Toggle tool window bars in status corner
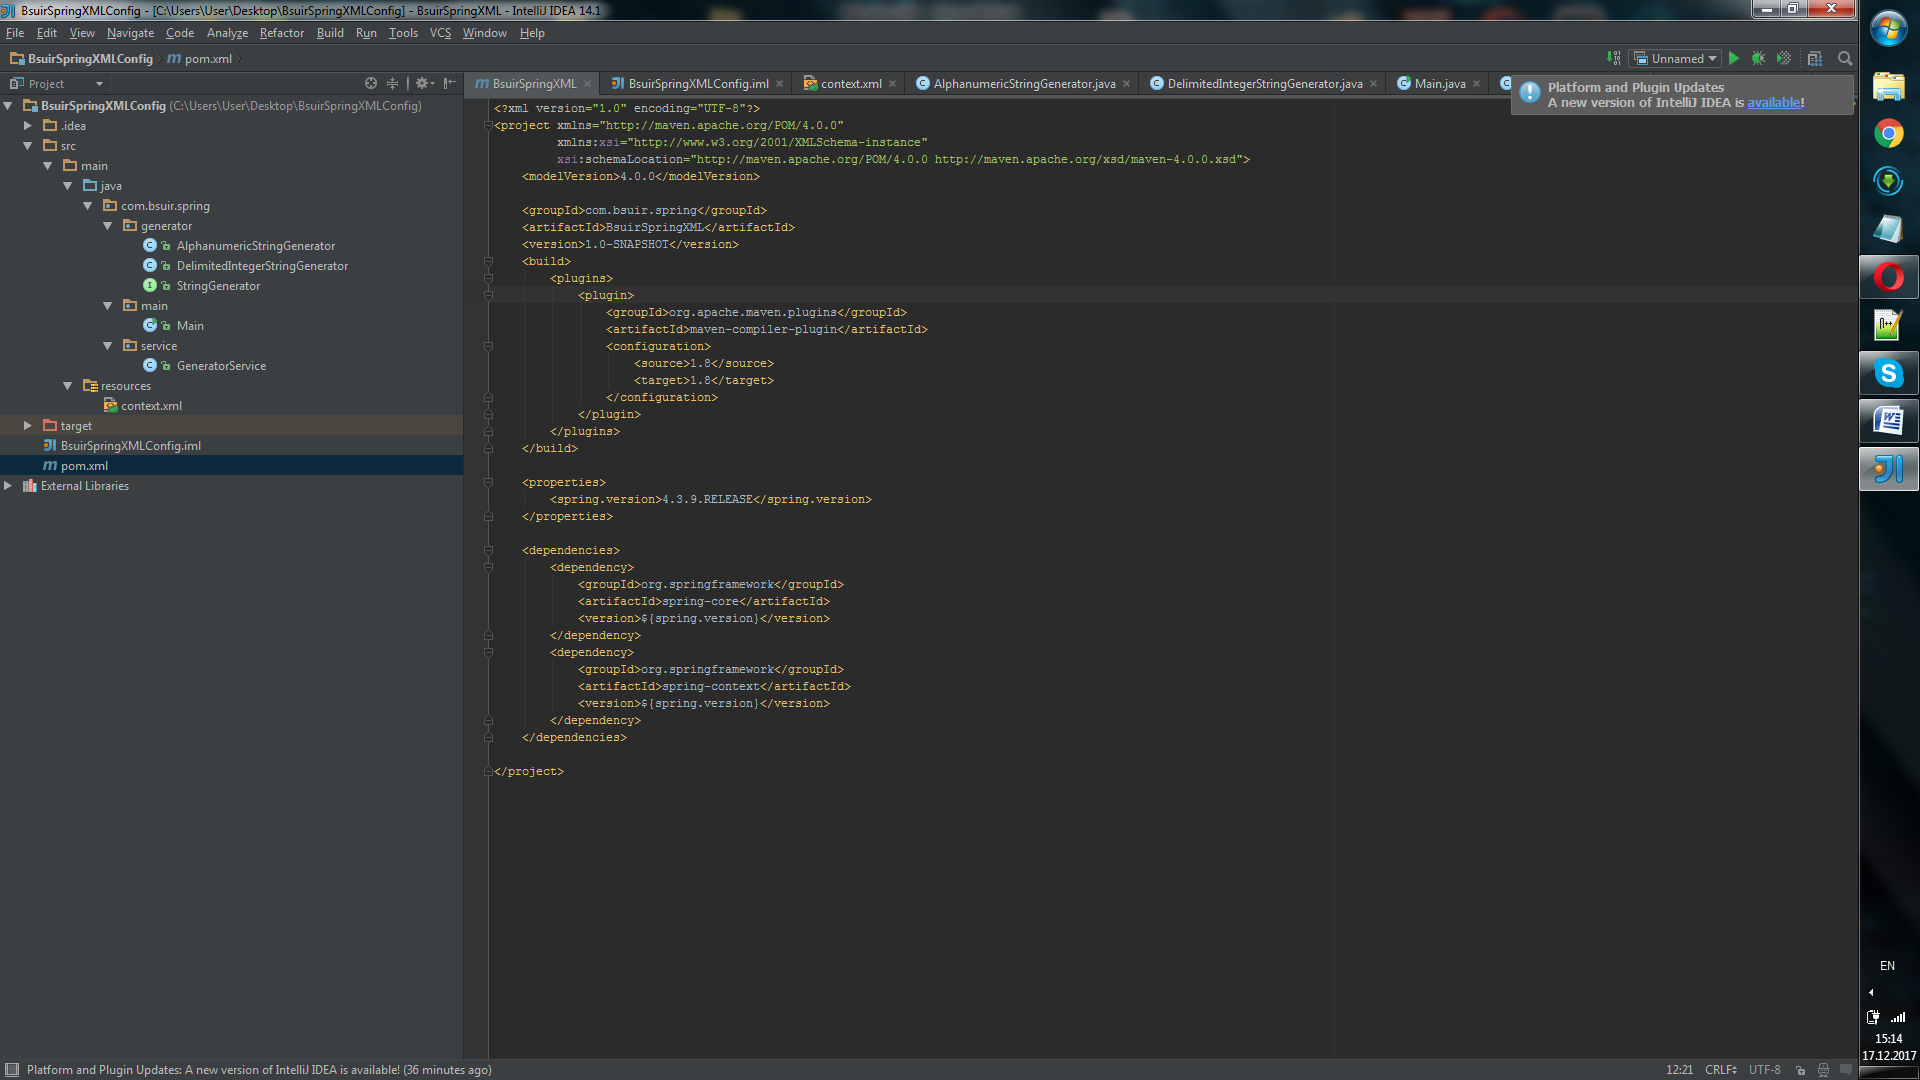Screen dimensions: 1920x1080 point(12,1069)
